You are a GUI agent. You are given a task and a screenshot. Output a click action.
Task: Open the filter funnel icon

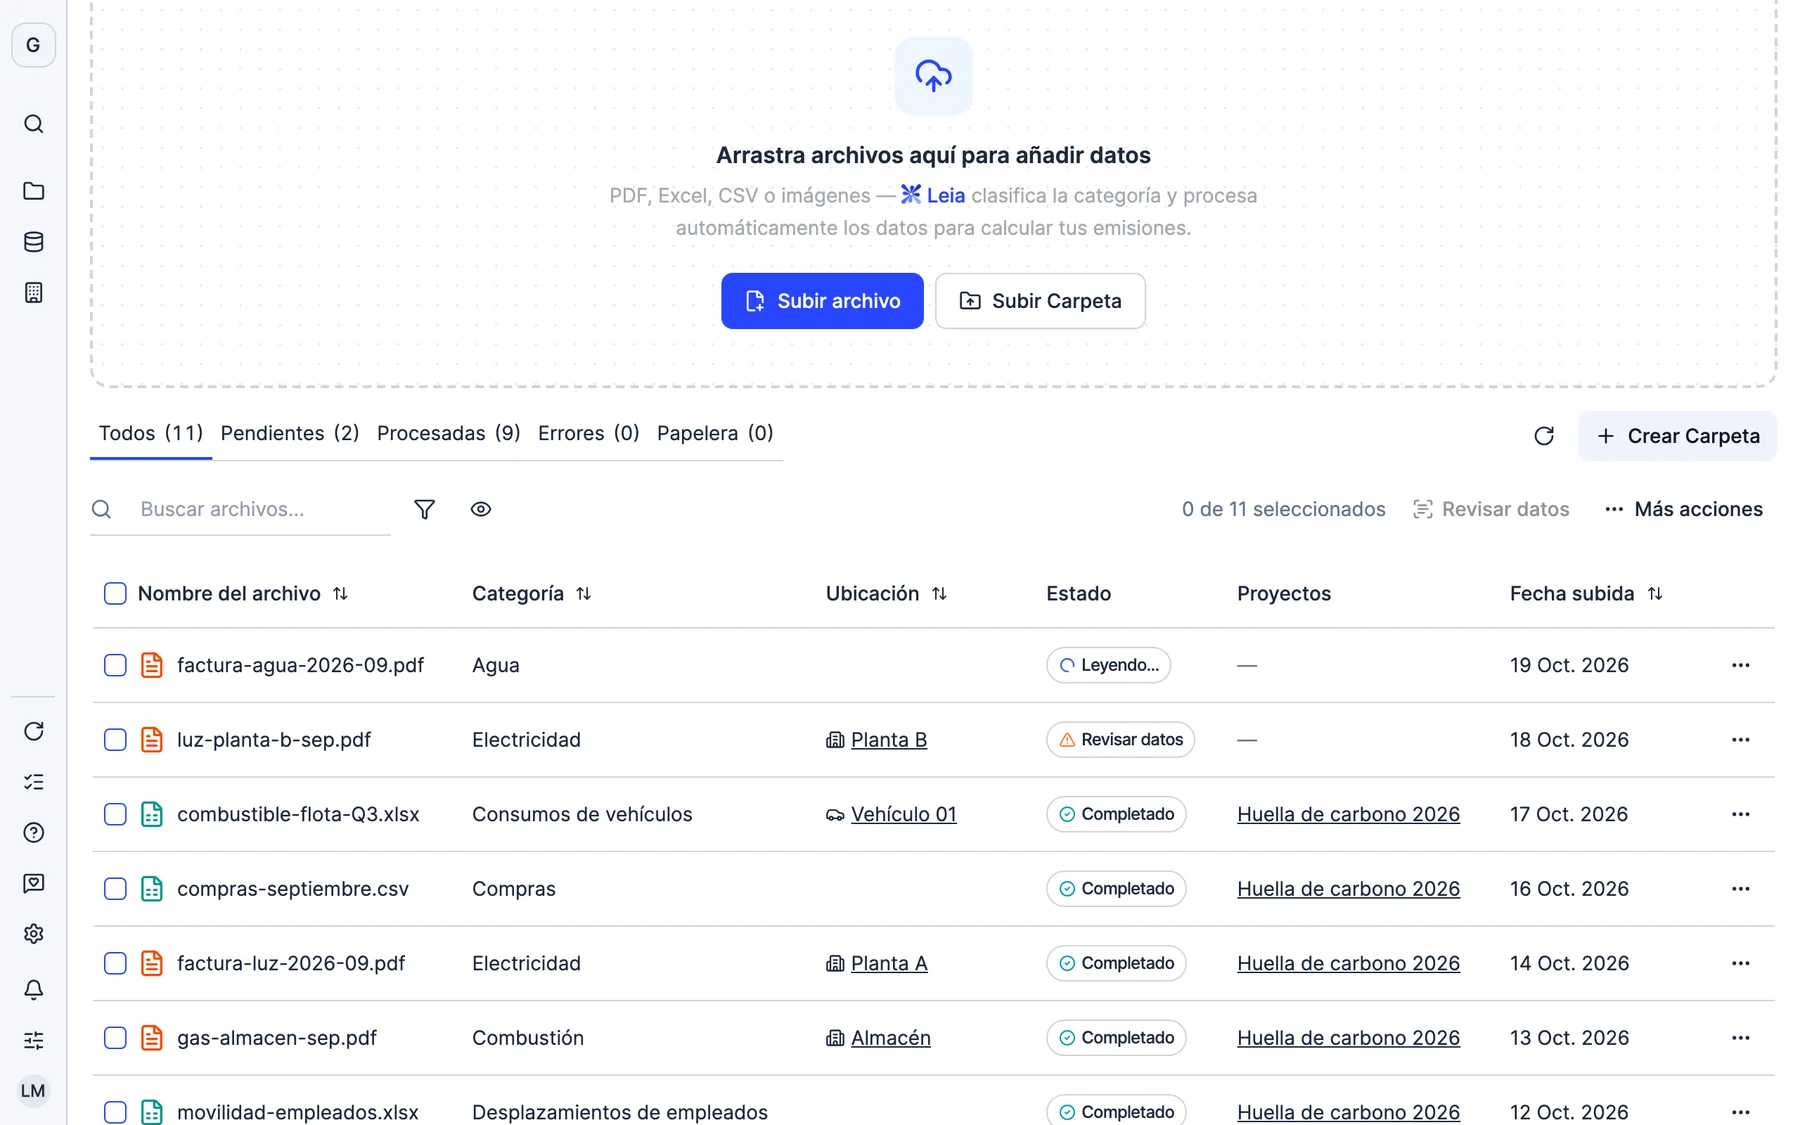[424, 509]
